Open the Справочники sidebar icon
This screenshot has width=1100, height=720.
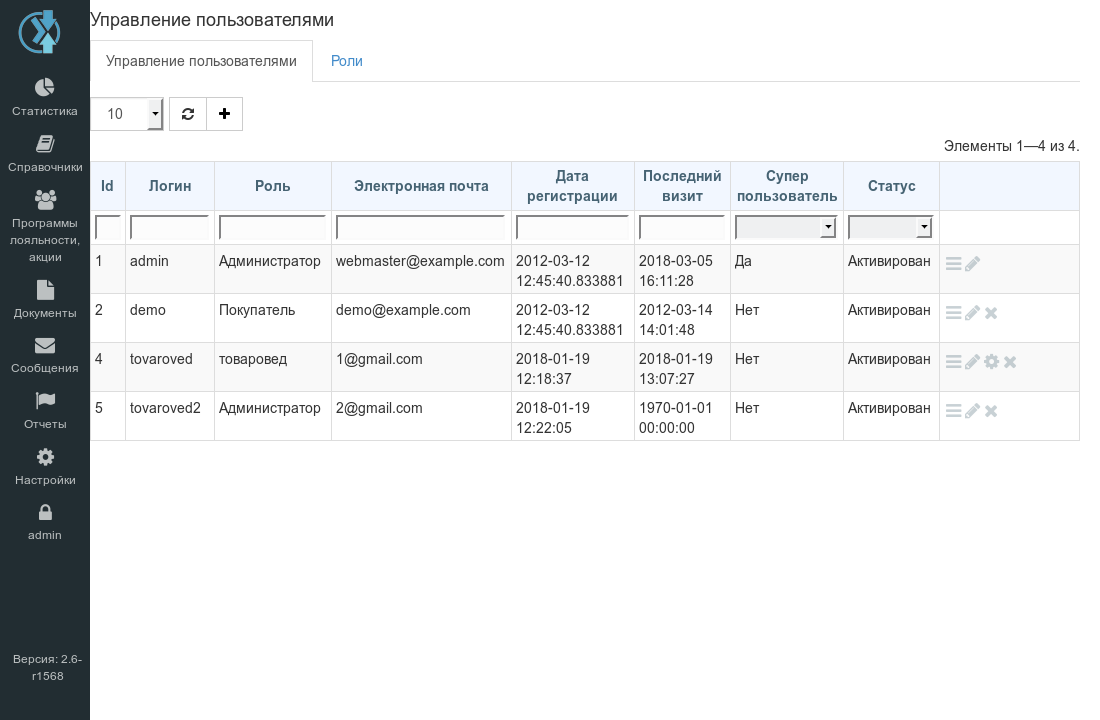tap(45, 144)
